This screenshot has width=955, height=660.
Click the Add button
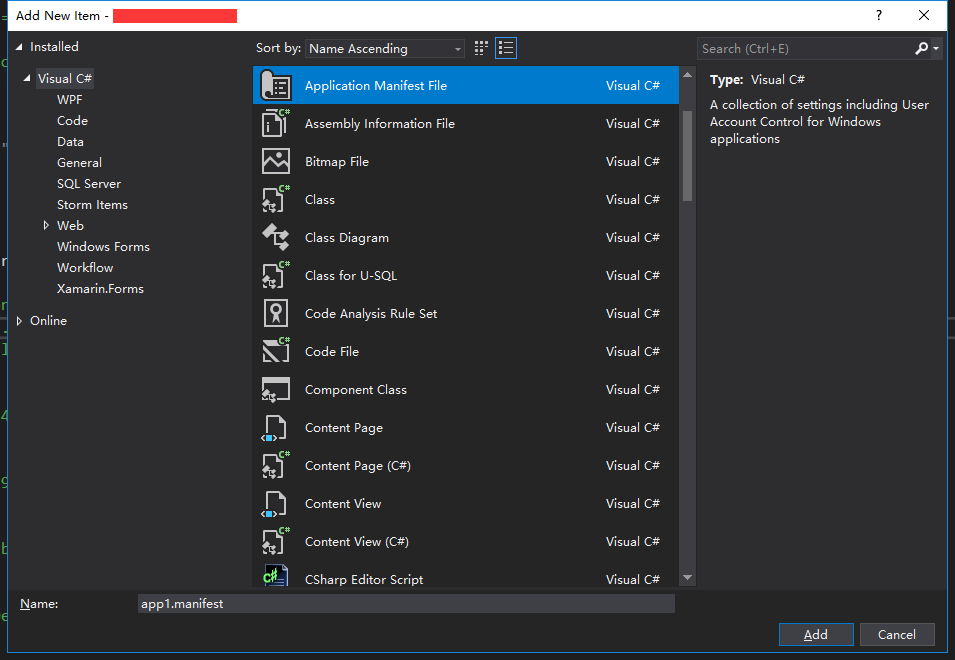[x=816, y=634]
